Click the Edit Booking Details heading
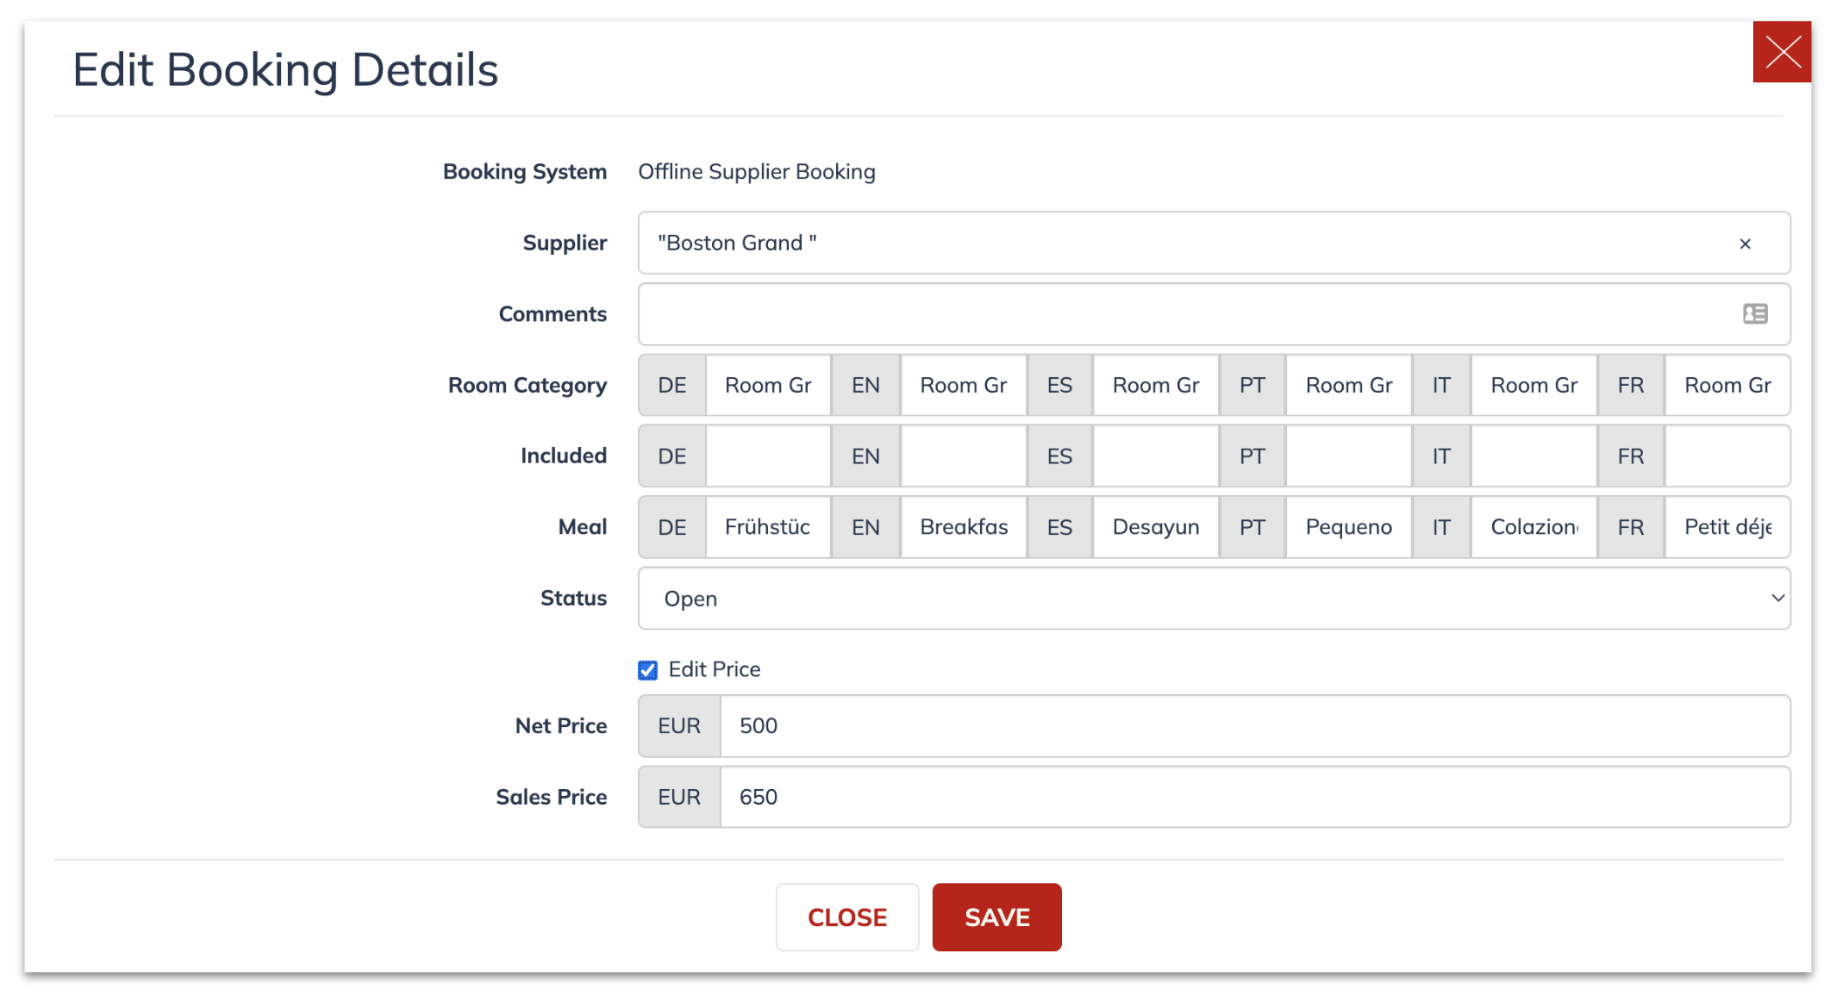The image size is (1836, 992). pyautogui.click(x=285, y=70)
